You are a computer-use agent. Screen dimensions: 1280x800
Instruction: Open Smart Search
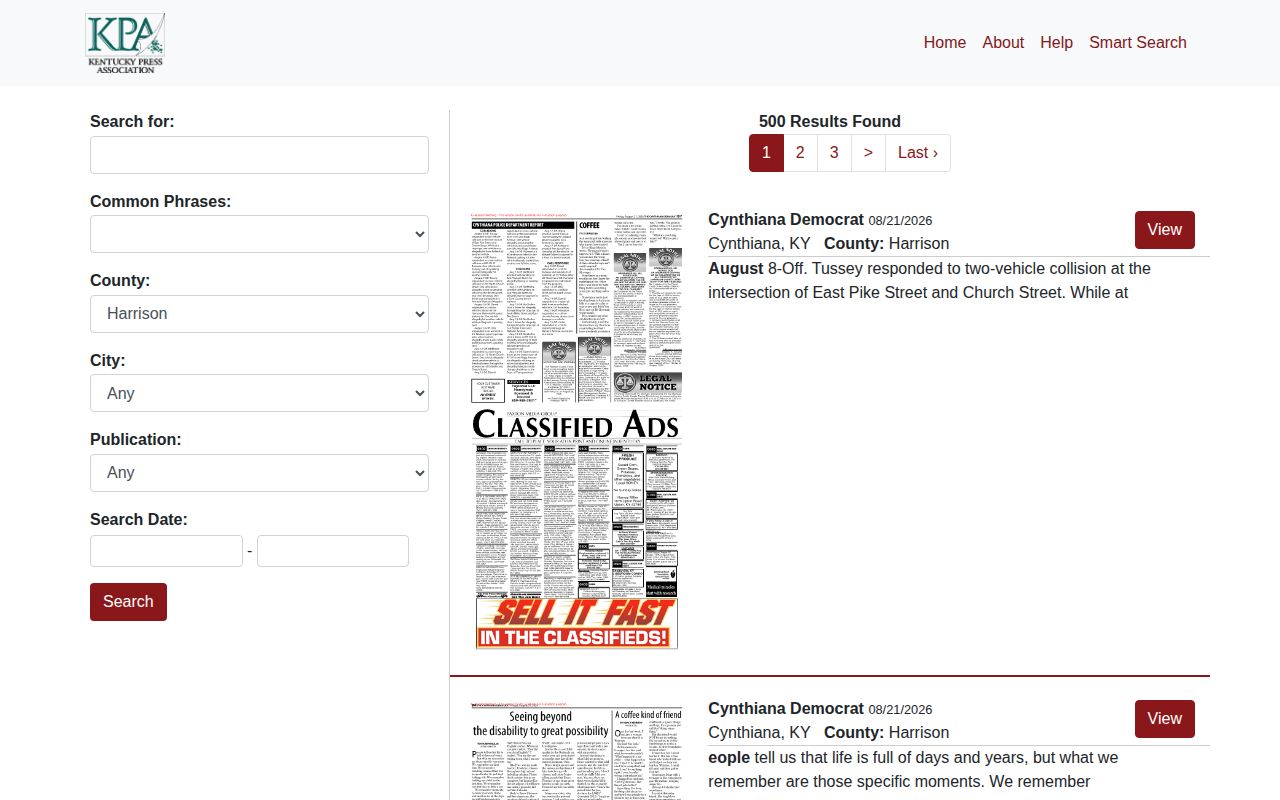(x=1138, y=42)
